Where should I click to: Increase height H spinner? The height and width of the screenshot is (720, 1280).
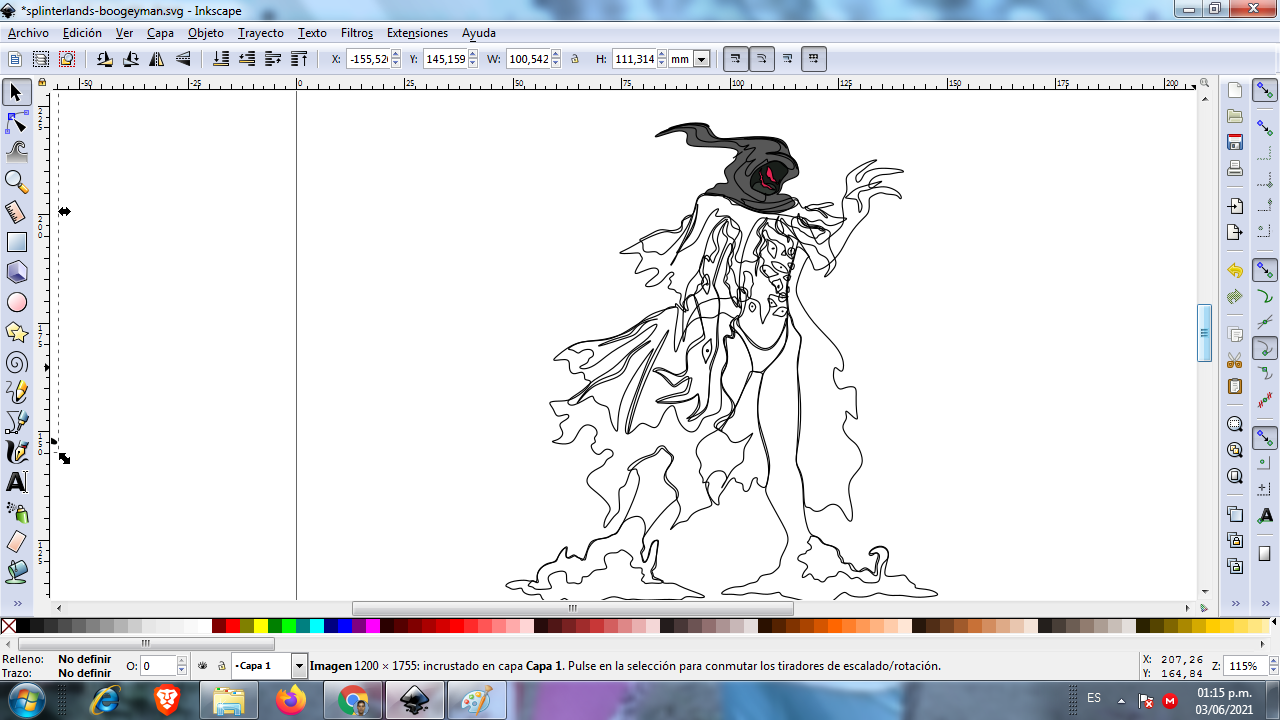(x=662, y=55)
